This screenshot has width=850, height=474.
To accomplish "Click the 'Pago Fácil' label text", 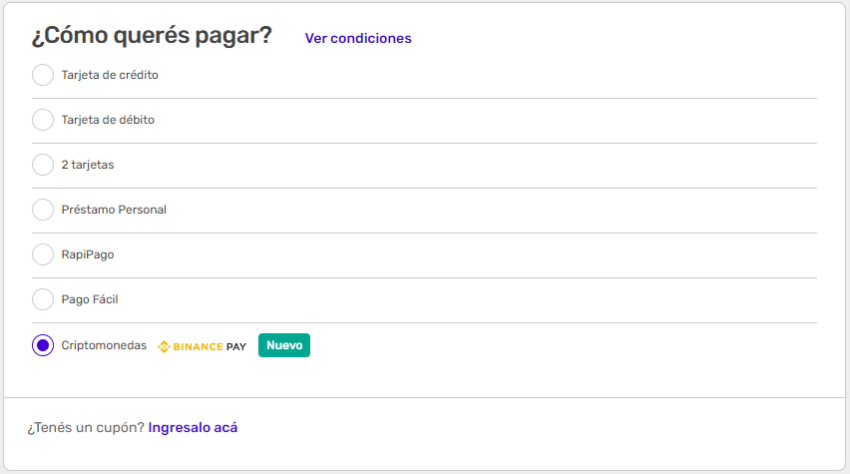I will (90, 300).
